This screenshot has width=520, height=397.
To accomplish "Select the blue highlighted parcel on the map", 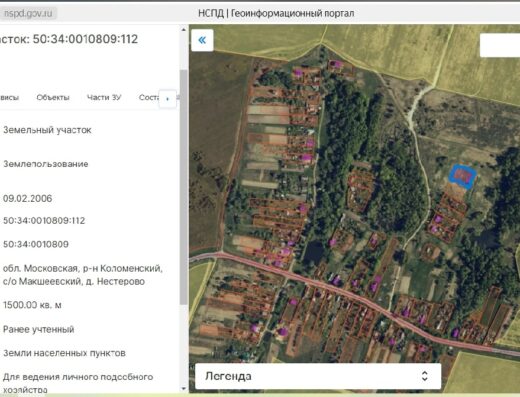I will 462,176.
